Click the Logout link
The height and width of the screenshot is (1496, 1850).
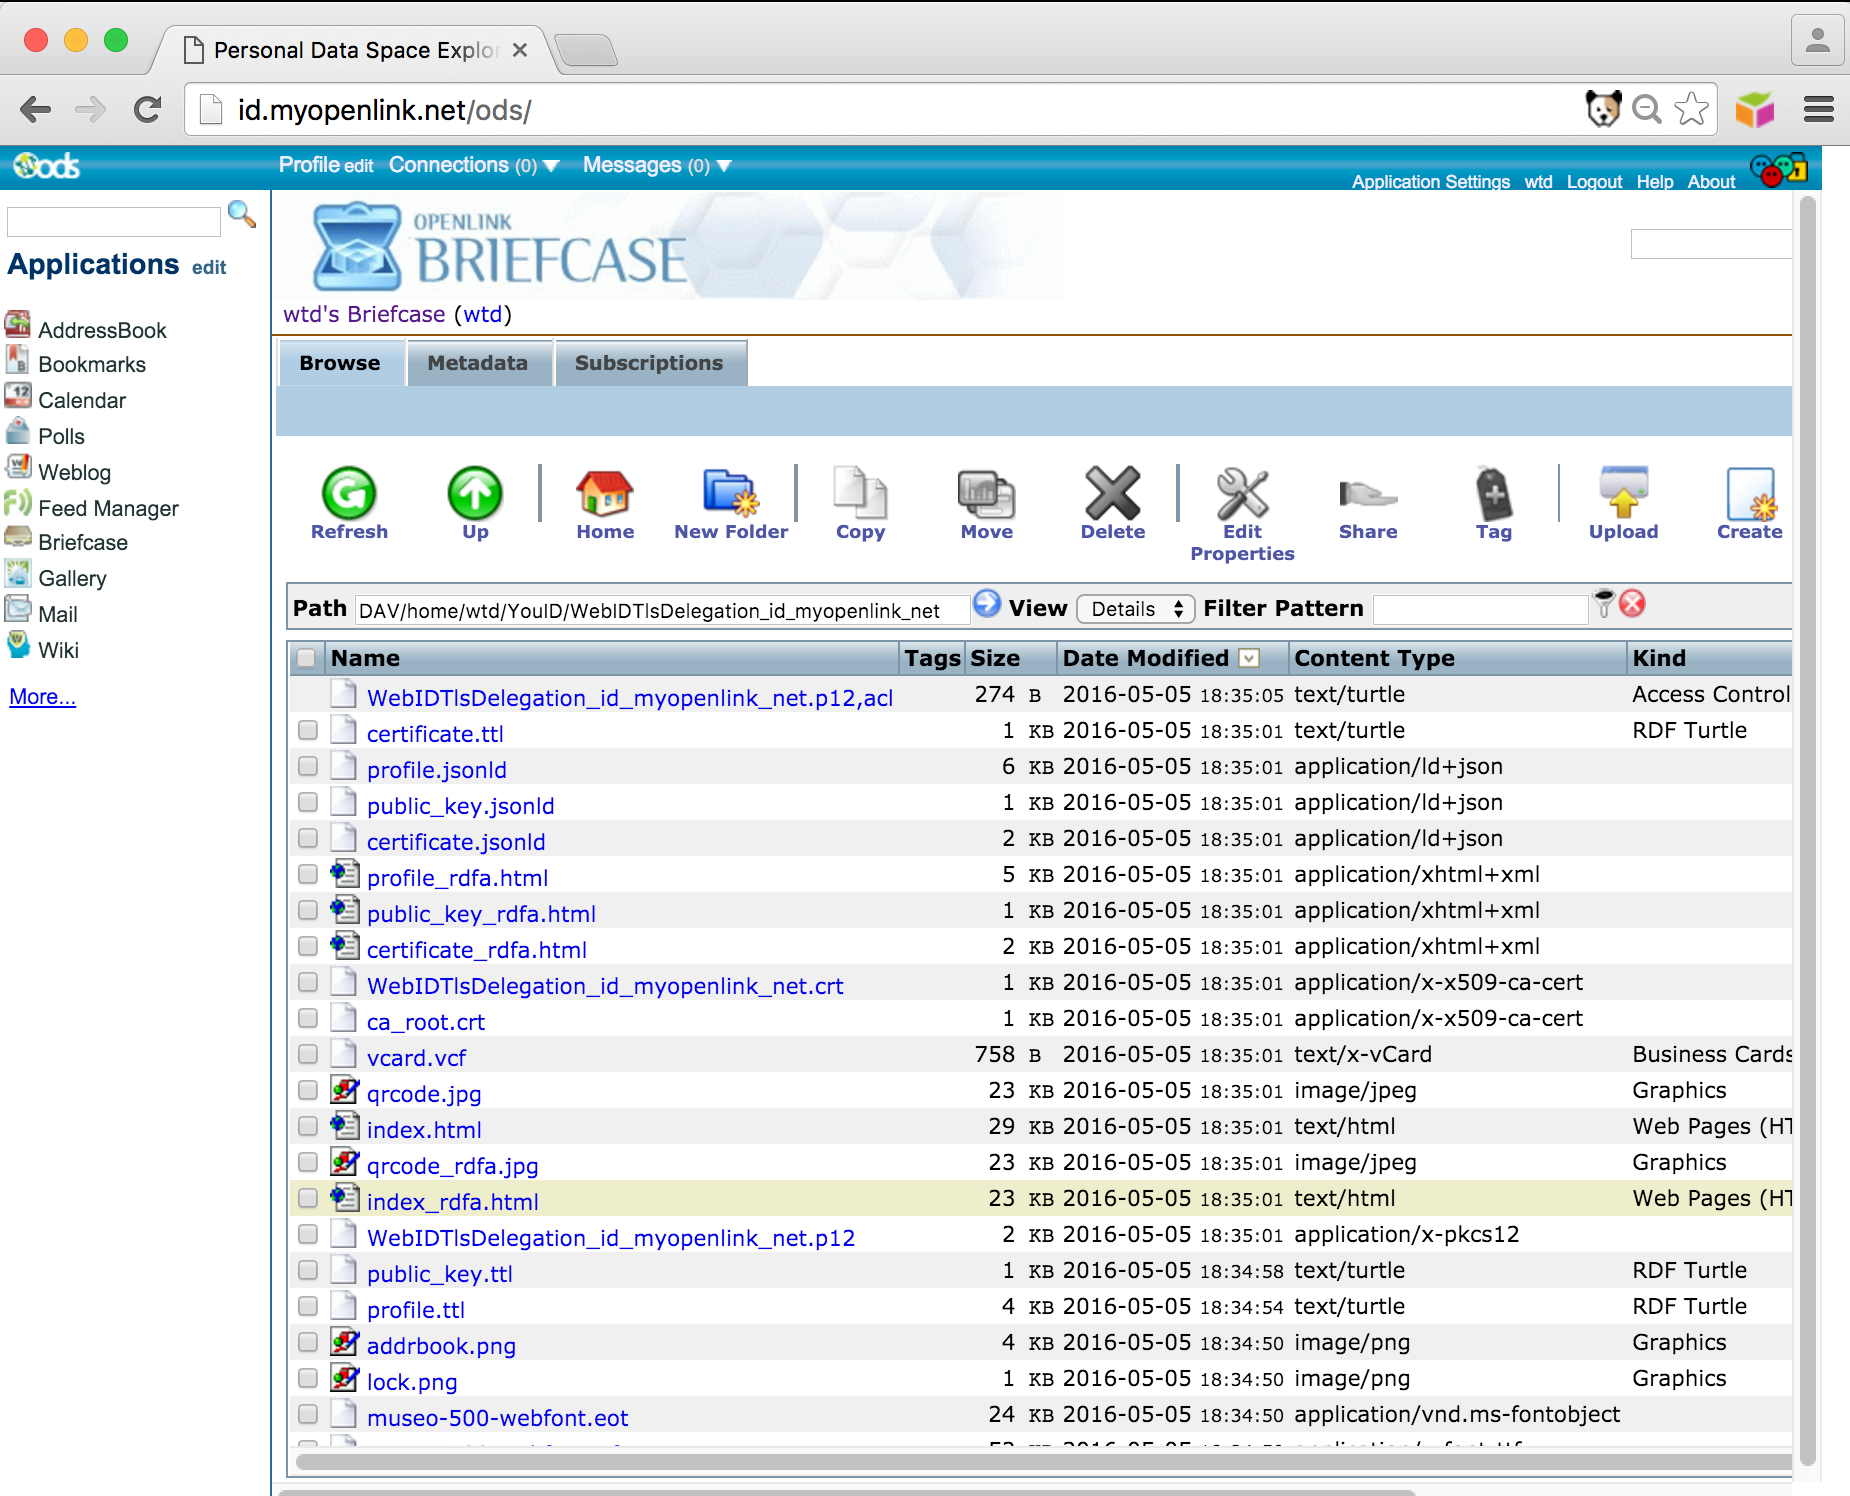click(1593, 182)
